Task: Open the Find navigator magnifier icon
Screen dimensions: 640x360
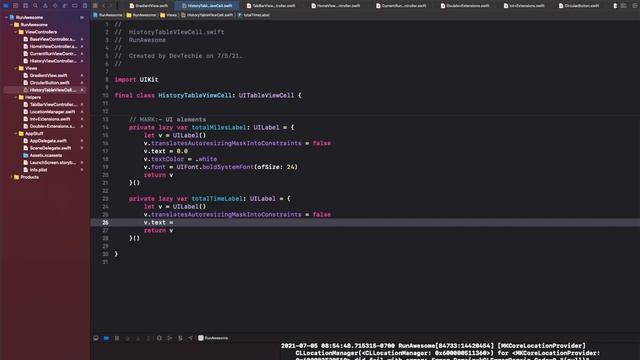Action: 35,6
